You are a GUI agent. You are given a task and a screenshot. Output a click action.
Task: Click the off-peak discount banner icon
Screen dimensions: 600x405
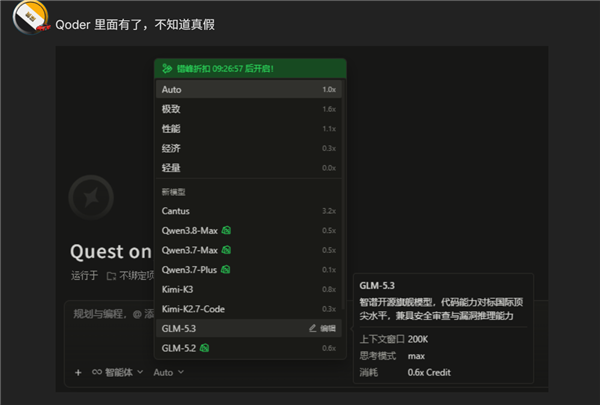167,69
